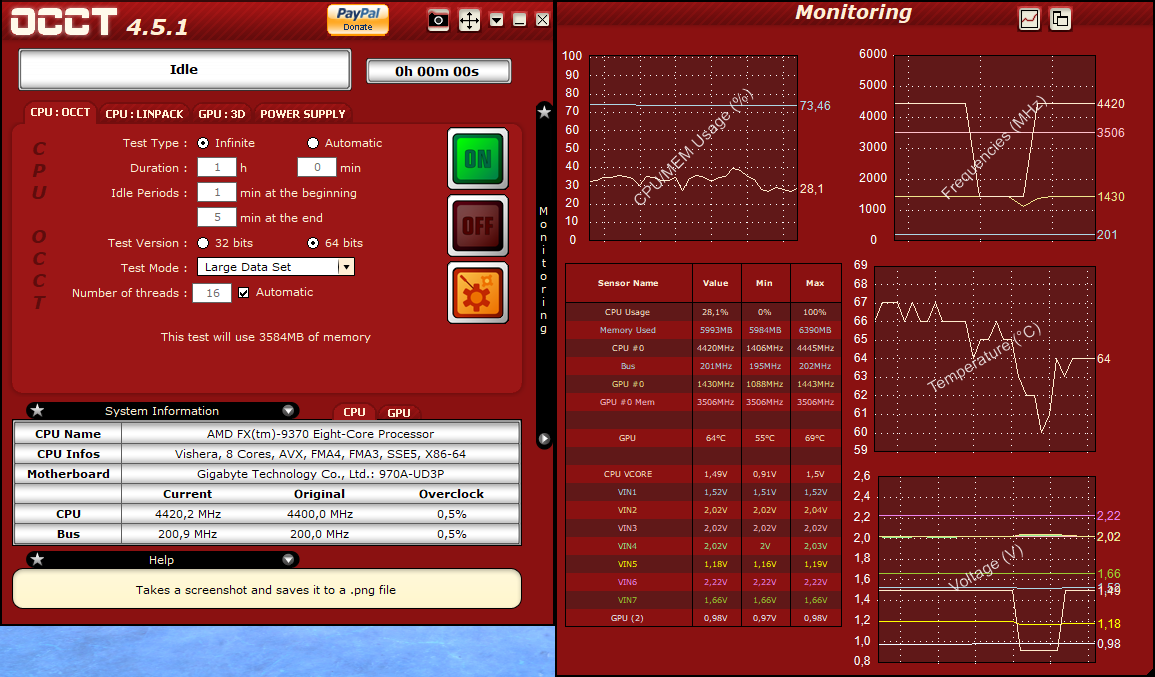Open the title bar dropdown arrow menu
Viewport: 1155px width, 677px height.
pyautogui.click(x=496, y=20)
